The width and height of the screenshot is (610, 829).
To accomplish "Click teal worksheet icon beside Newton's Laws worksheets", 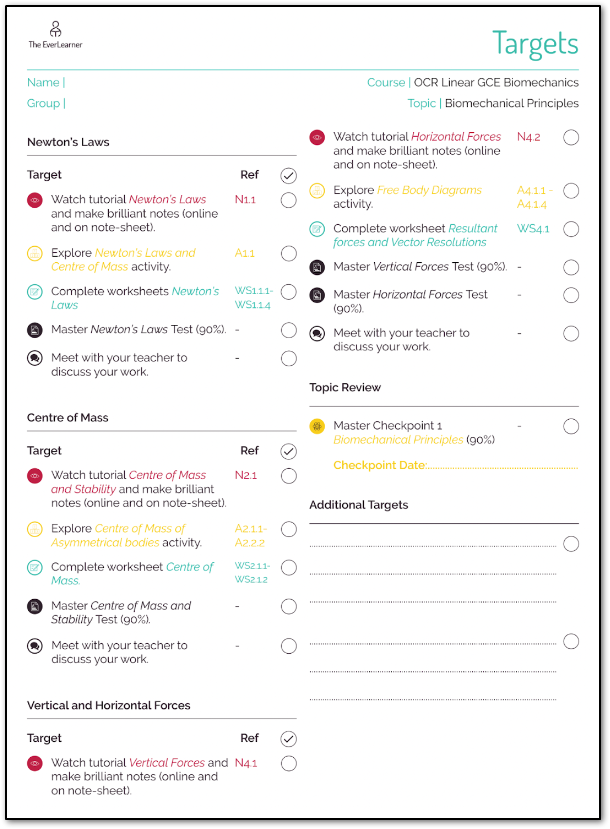I will click(35, 292).
